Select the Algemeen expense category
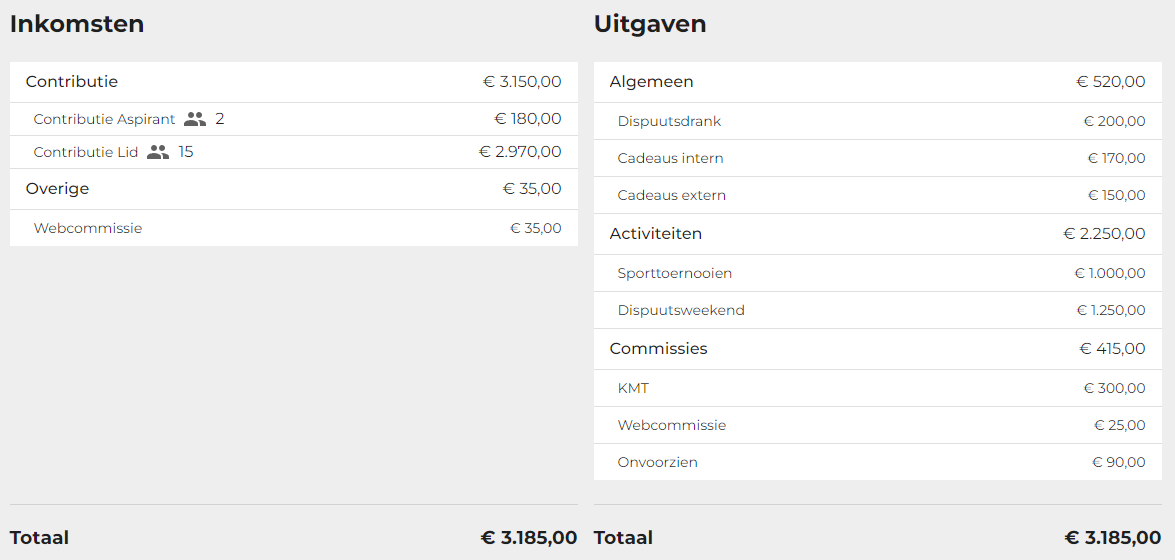The height and width of the screenshot is (560, 1175). (878, 82)
